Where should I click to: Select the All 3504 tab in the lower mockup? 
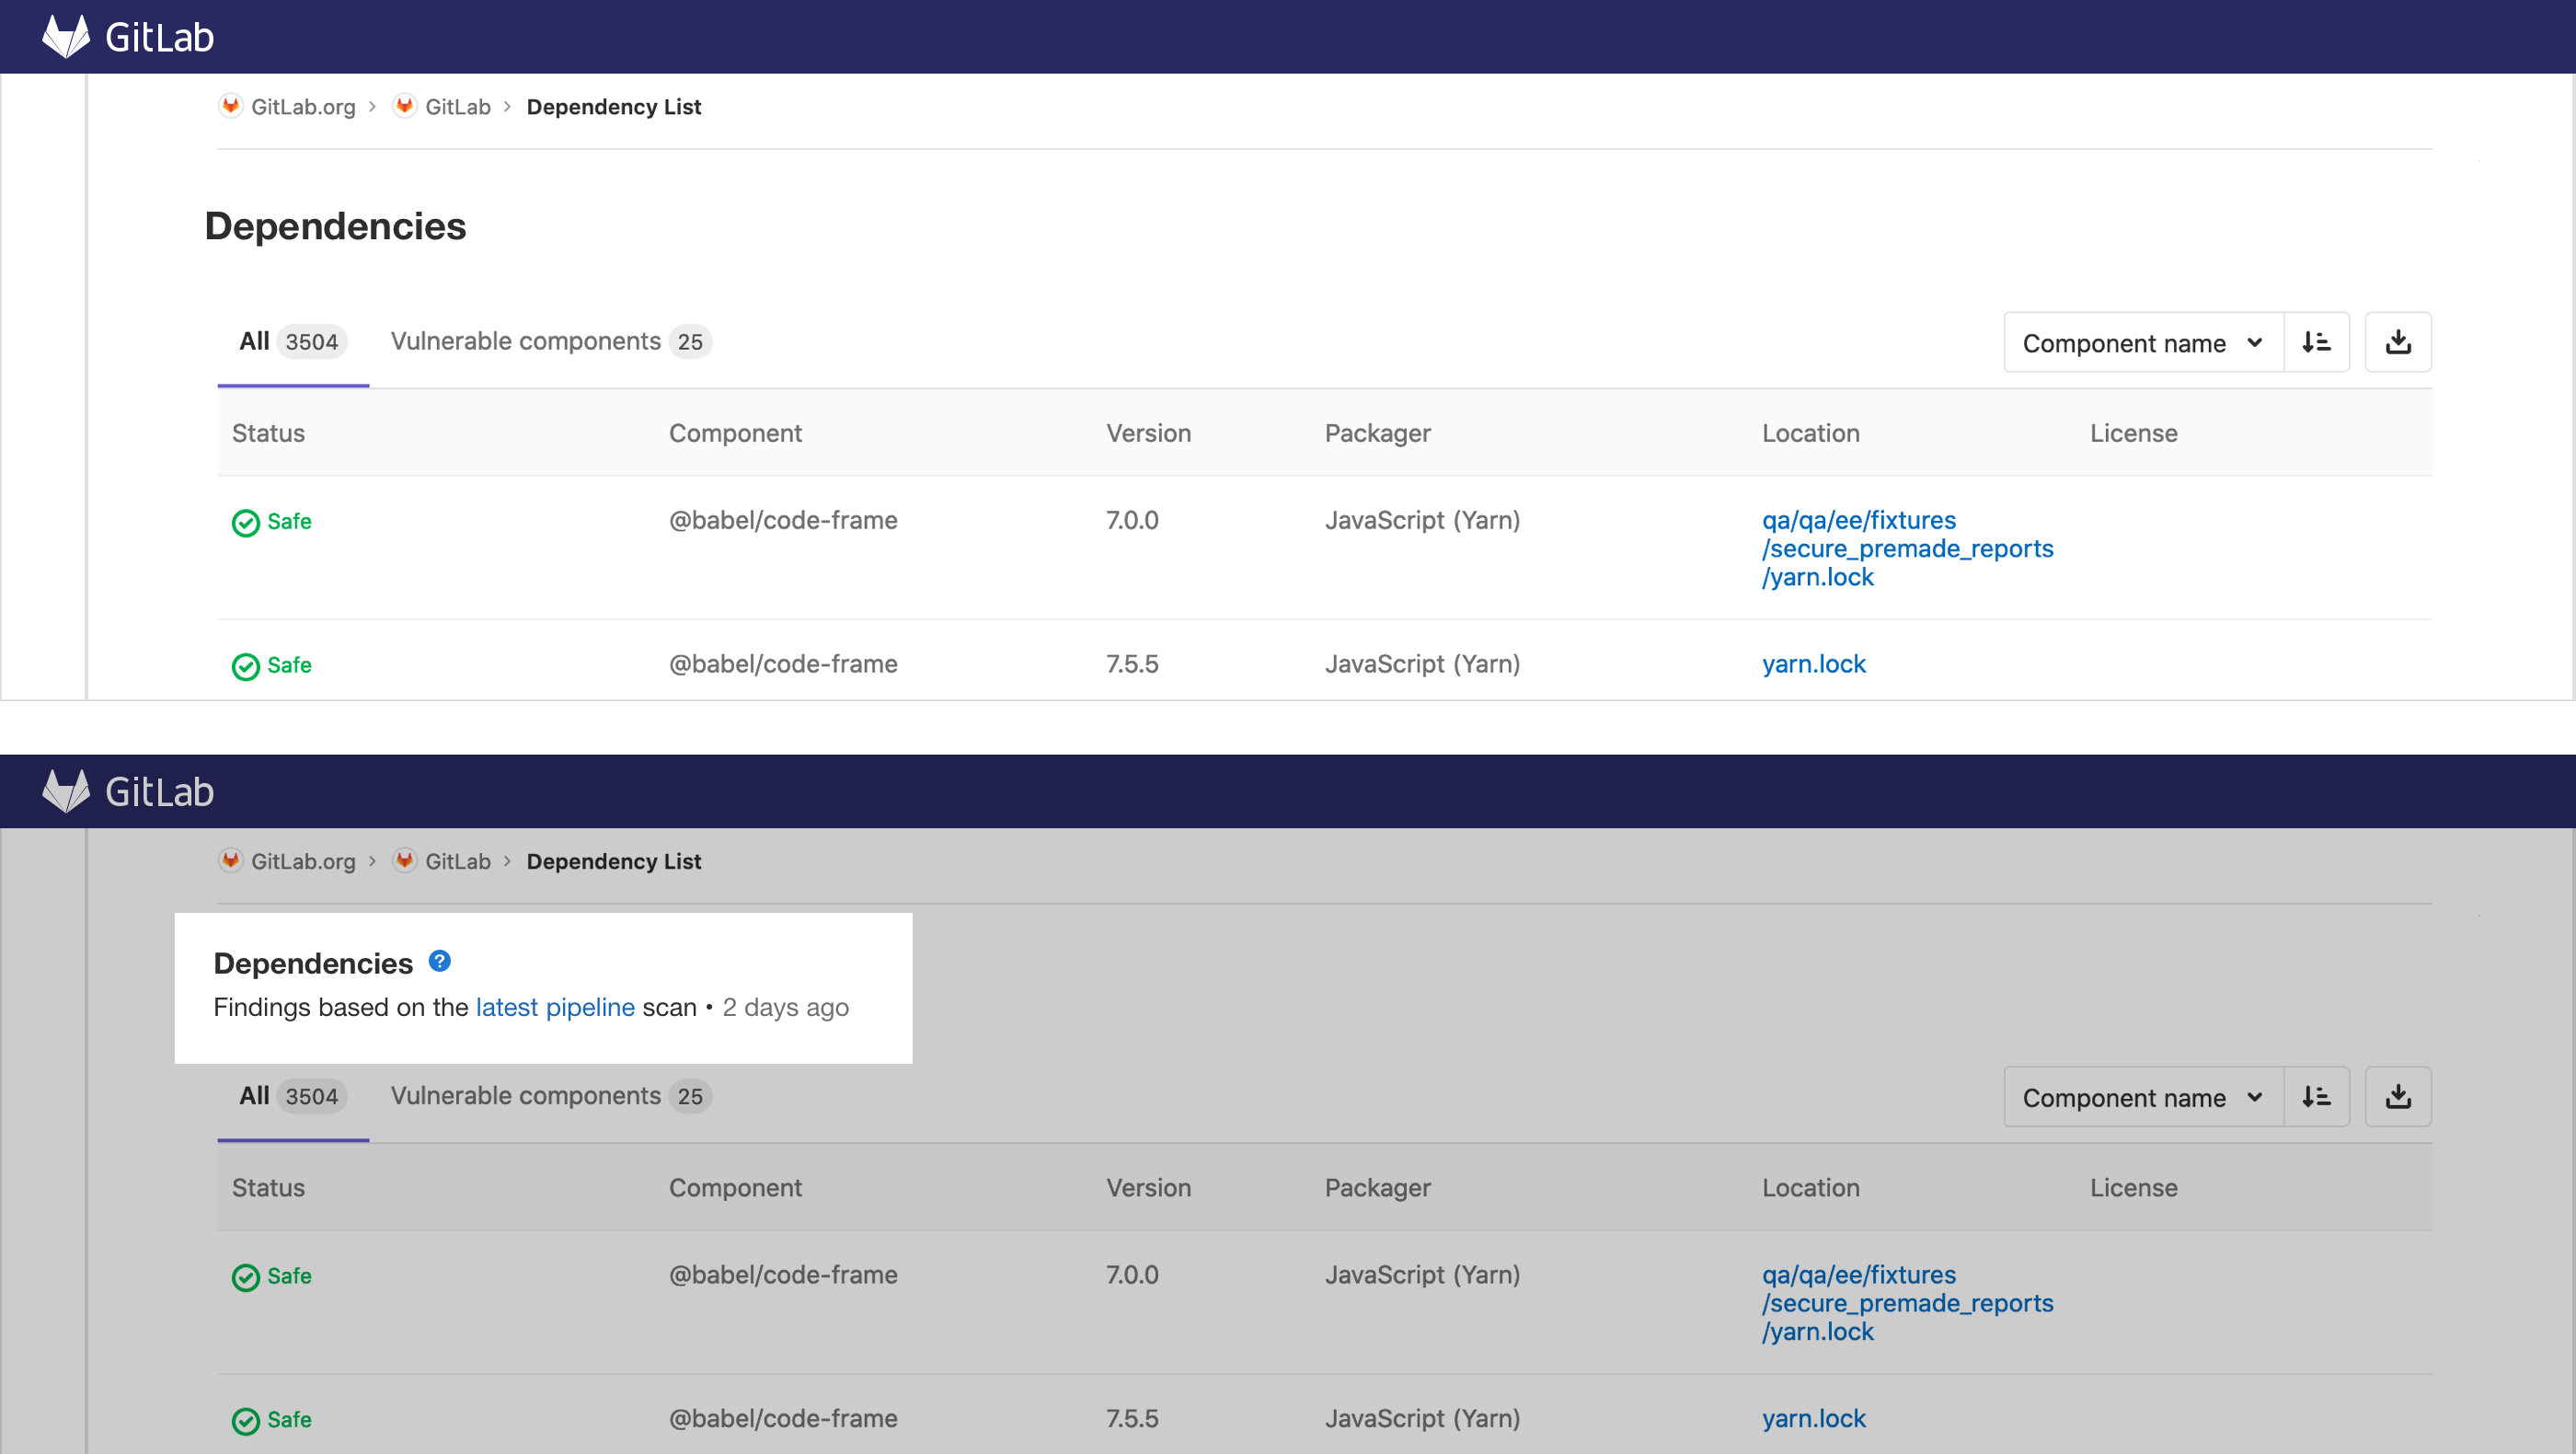tap(293, 1096)
